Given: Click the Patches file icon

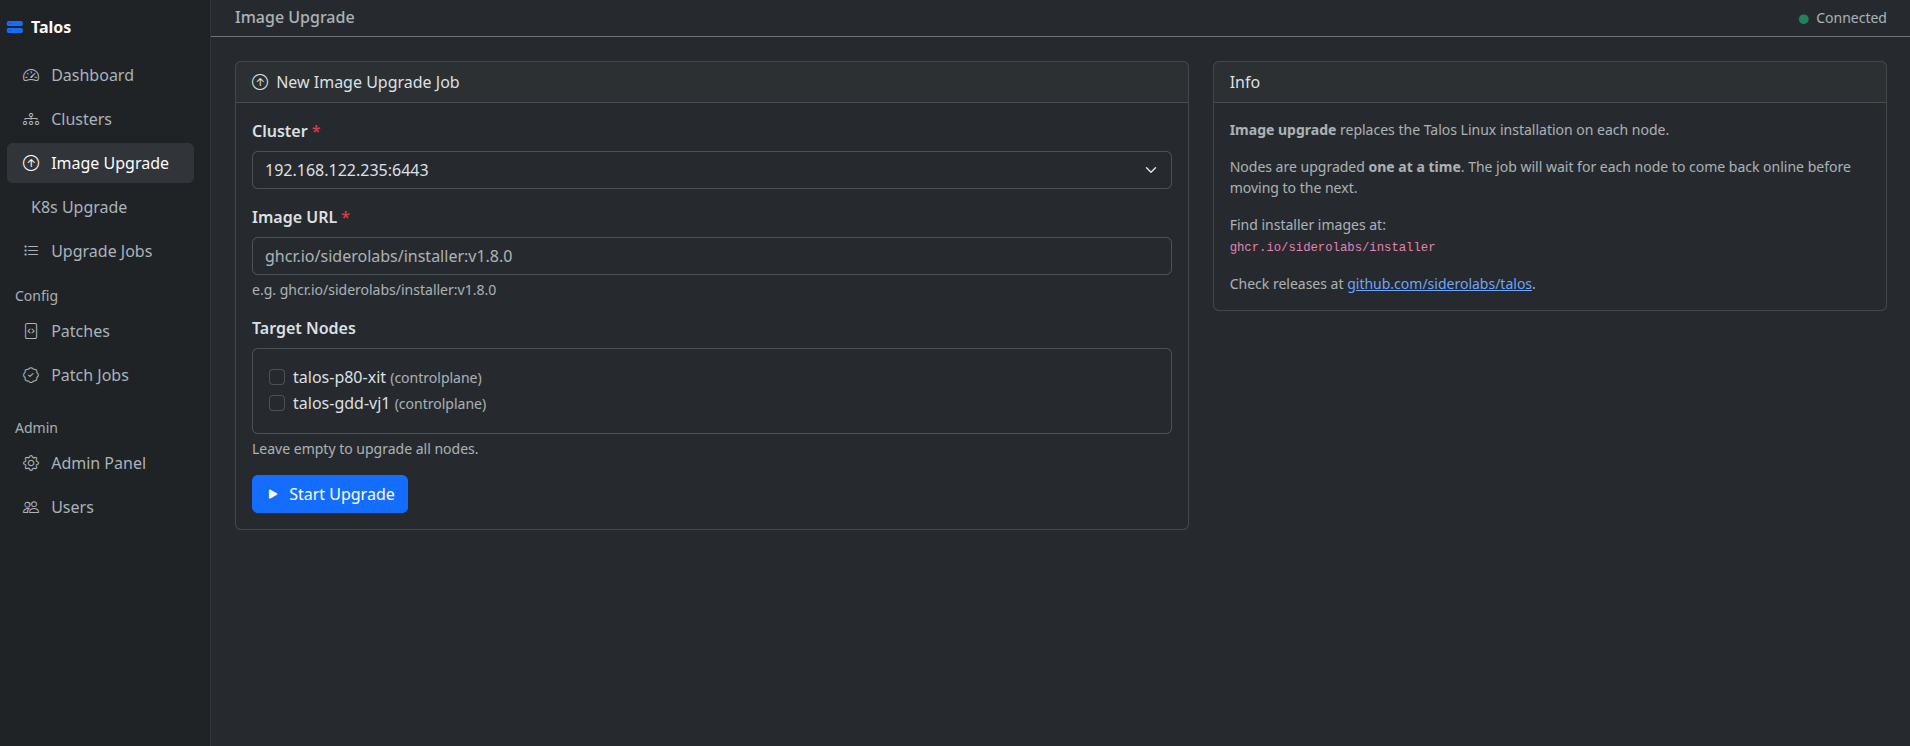Looking at the screenshot, I should pyautogui.click(x=31, y=331).
